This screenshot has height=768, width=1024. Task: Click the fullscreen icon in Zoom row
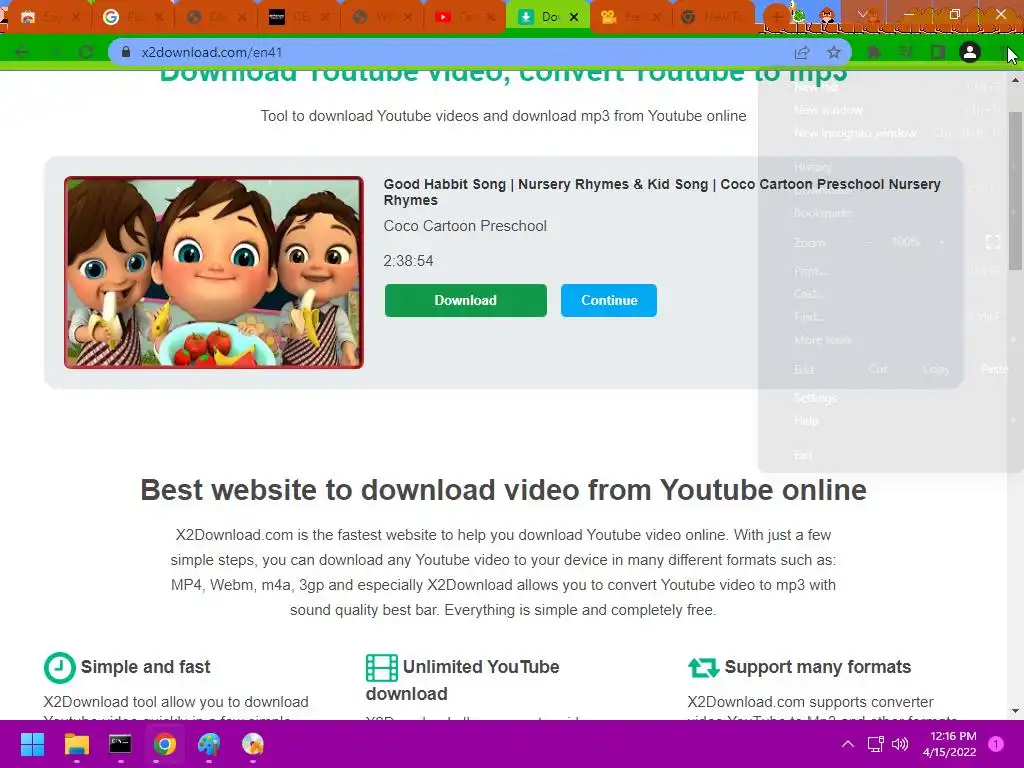(993, 243)
